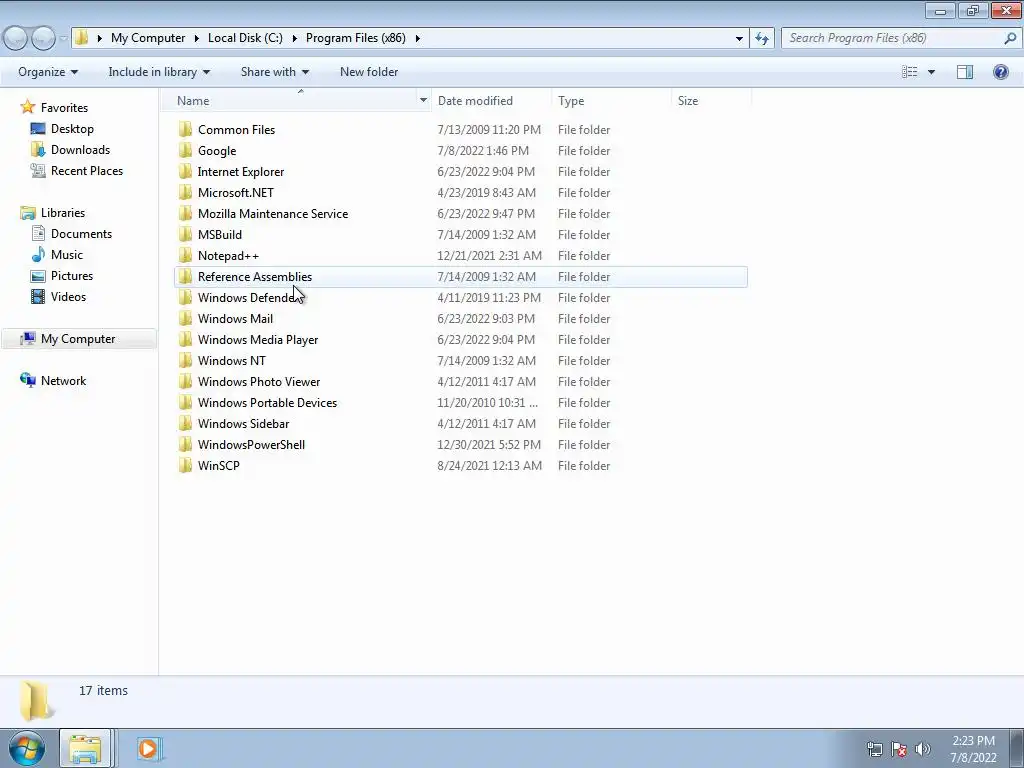1024x768 pixels.
Task: Open the address bar history dropdown arrow
Action: pos(739,39)
